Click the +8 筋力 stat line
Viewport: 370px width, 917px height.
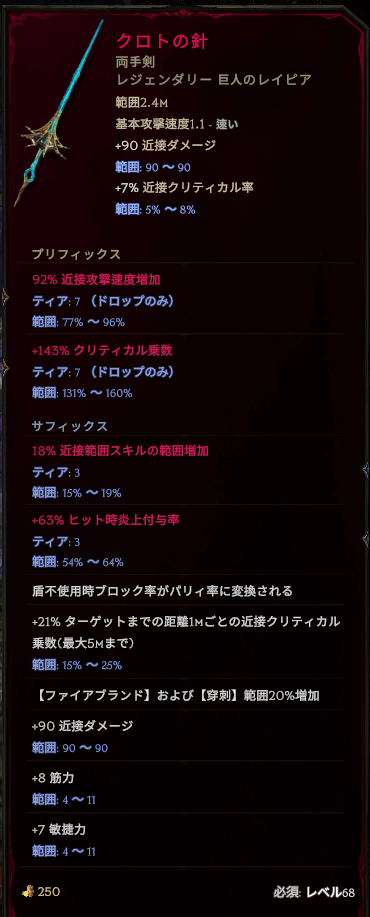pos(53,778)
